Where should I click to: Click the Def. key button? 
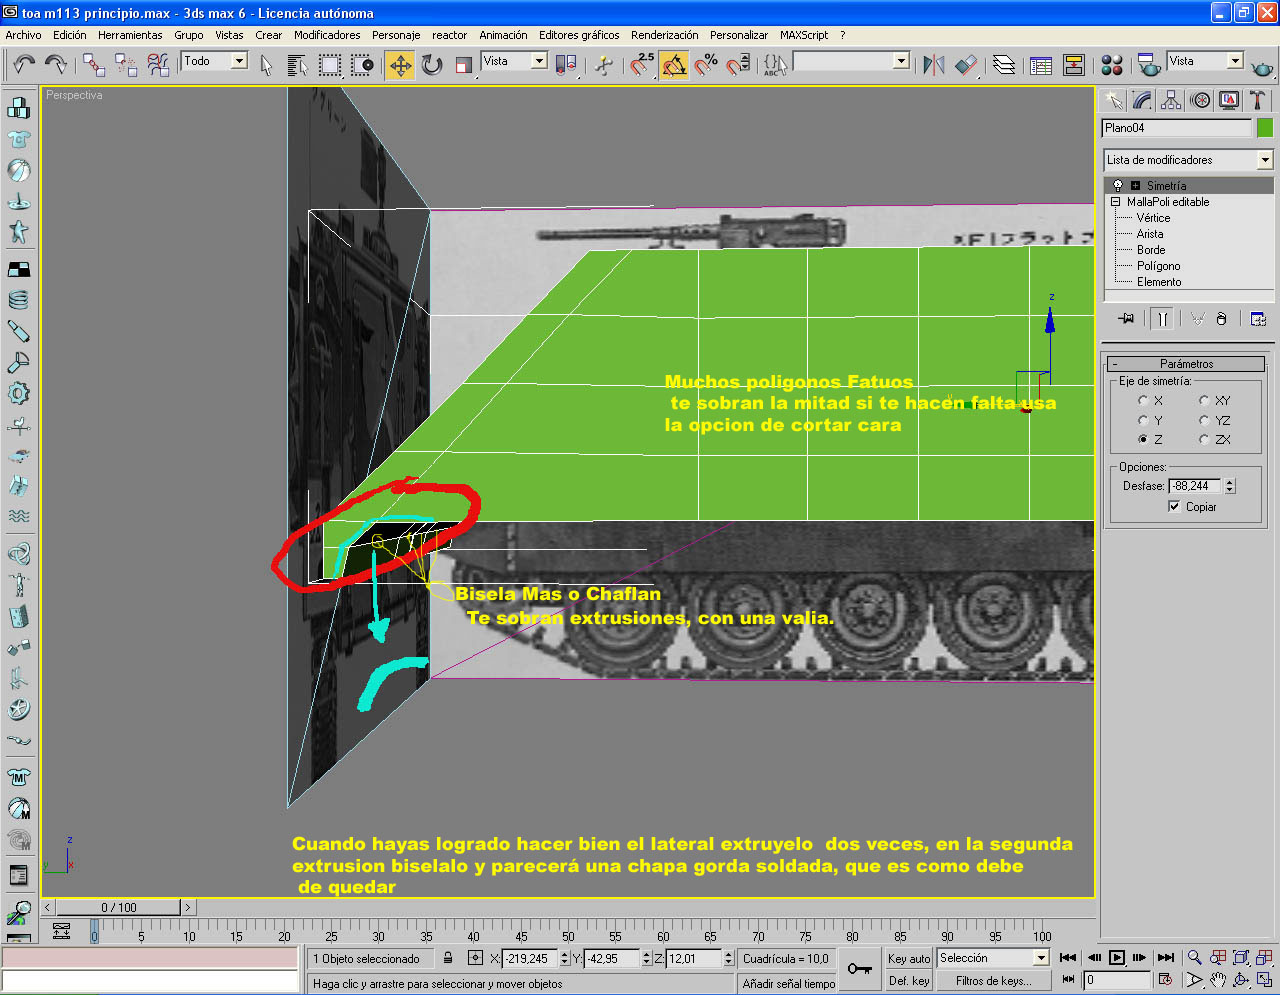click(x=909, y=981)
